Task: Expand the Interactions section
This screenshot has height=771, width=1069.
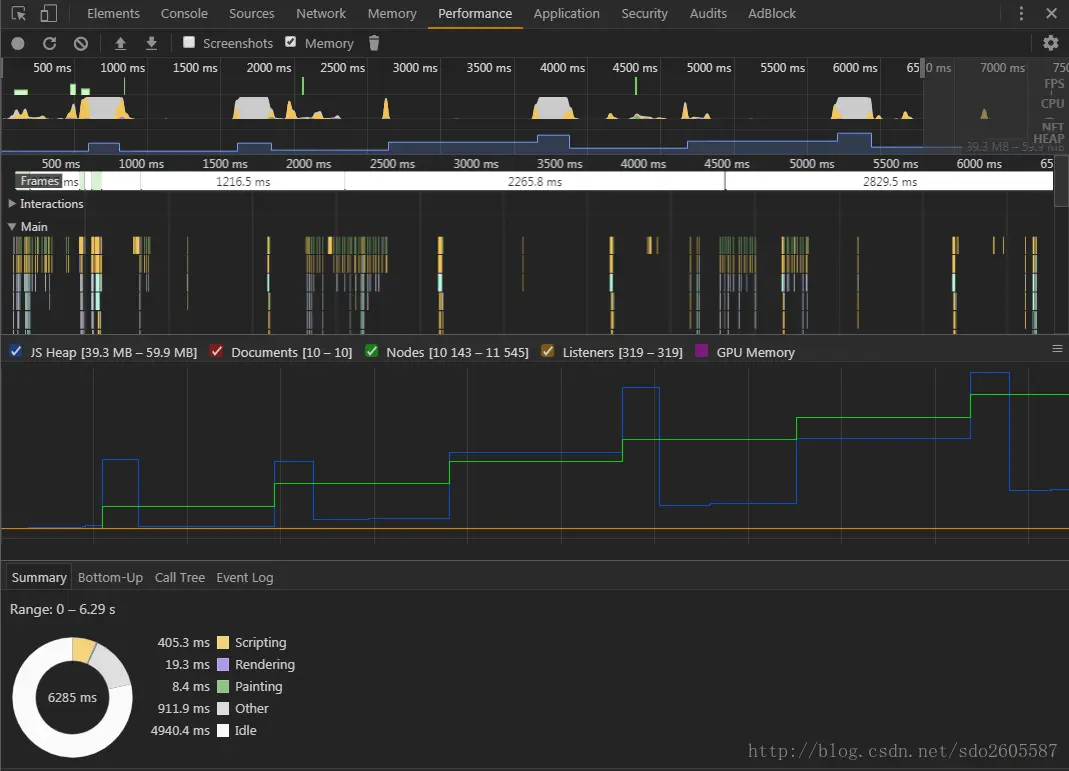Action: click(x=12, y=204)
